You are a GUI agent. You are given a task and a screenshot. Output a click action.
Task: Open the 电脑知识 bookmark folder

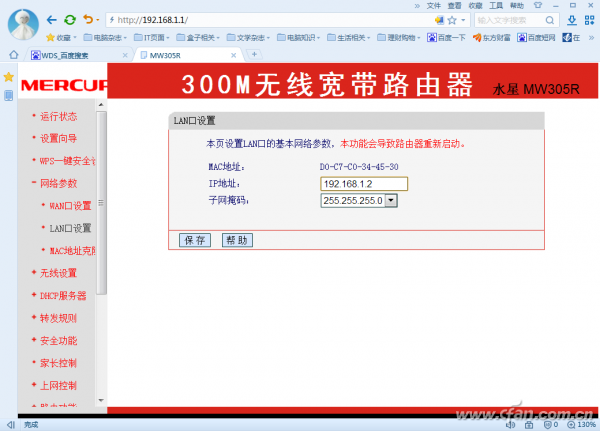point(298,38)
